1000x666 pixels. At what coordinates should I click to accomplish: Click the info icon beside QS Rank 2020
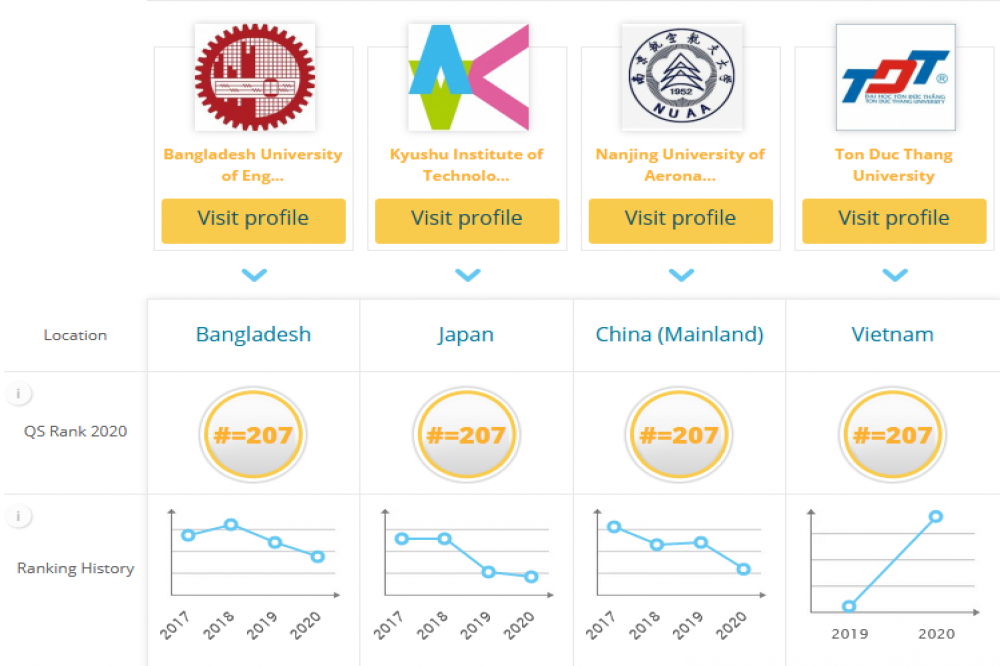(18, 394)
